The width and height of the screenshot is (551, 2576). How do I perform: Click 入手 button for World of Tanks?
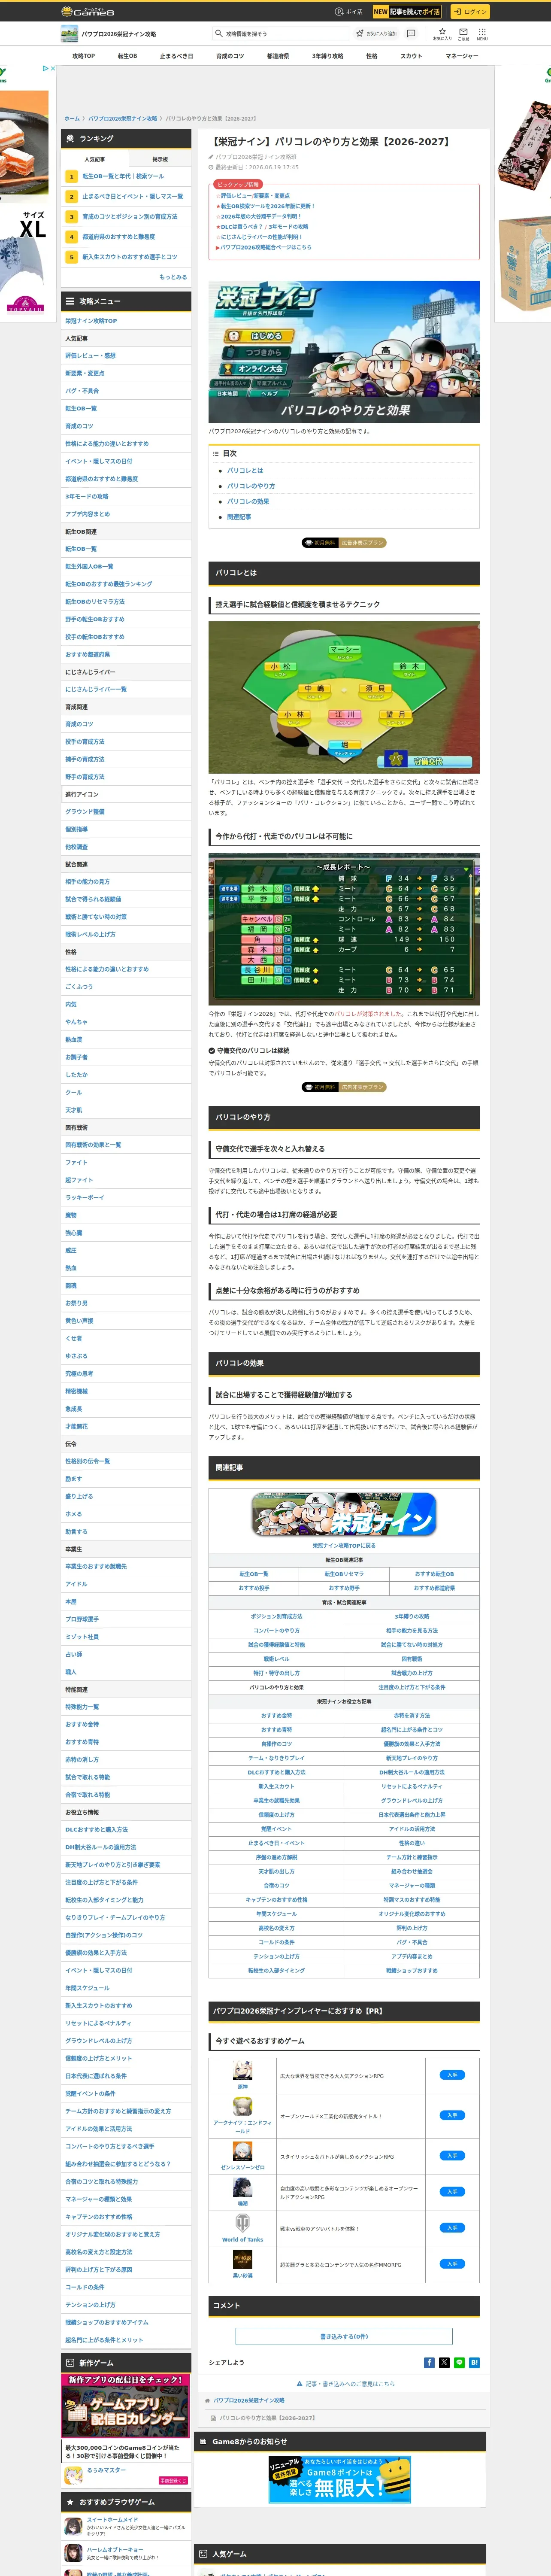click(452, 2228)
